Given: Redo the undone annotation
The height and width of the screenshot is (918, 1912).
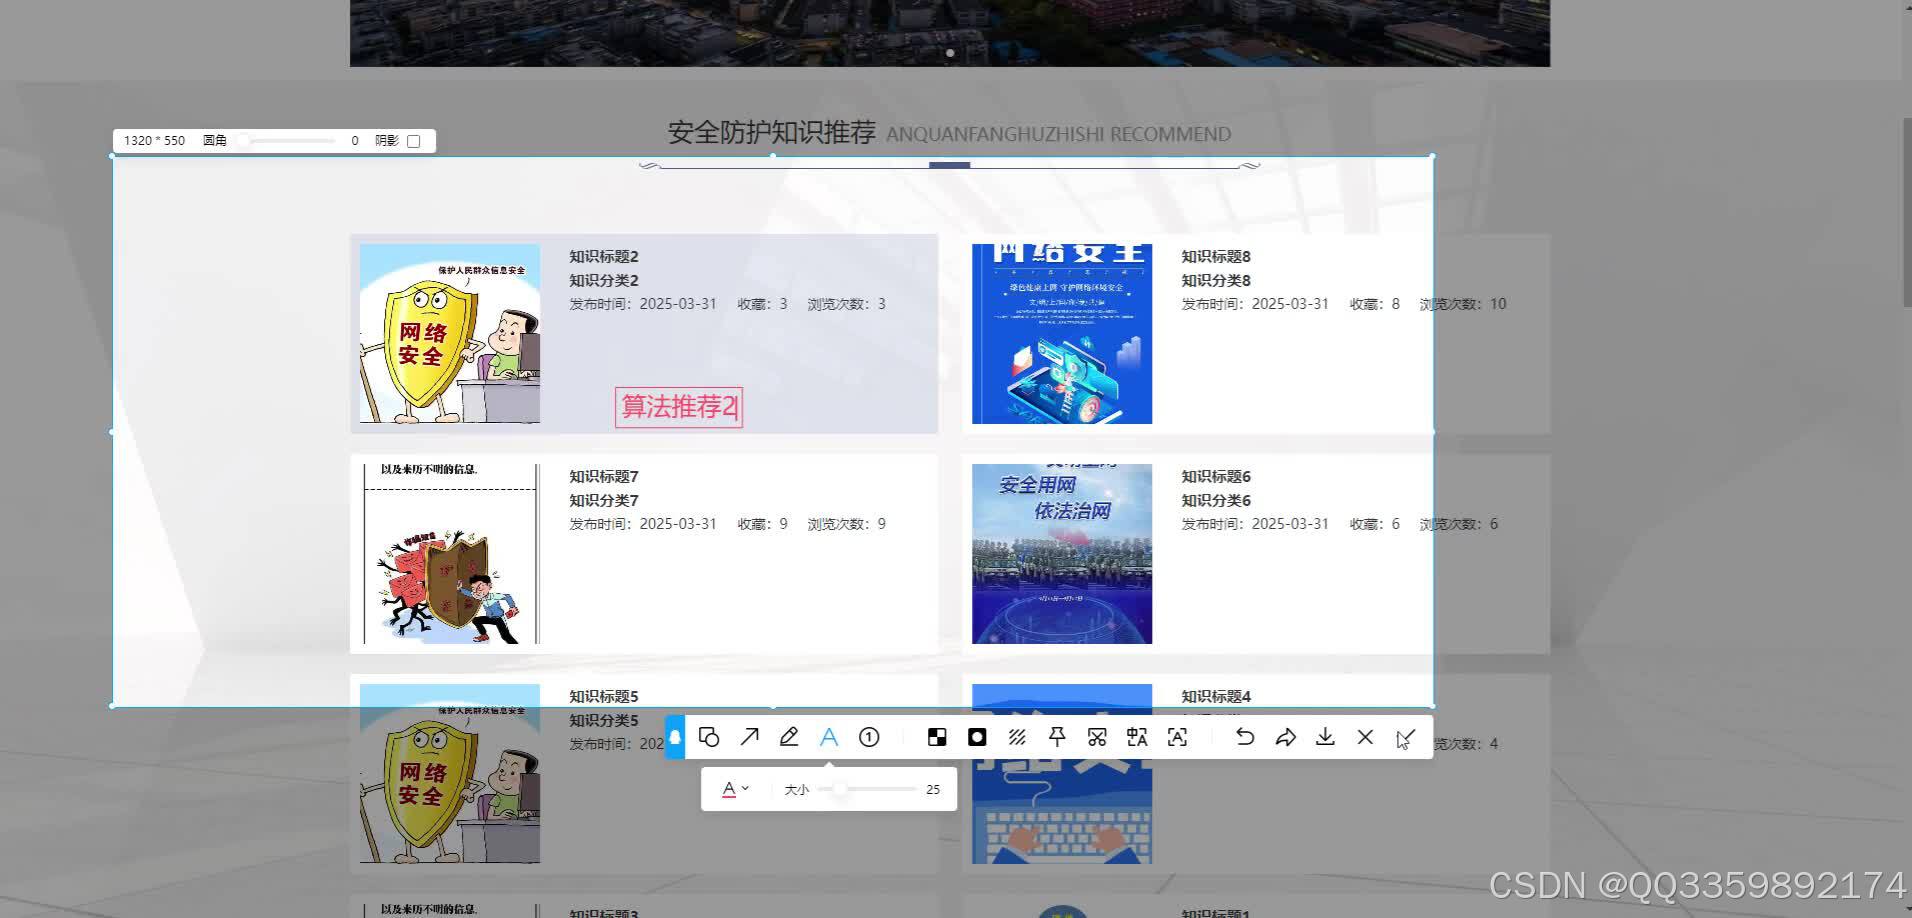Looking at the screenshot, I should [1286, 737].
